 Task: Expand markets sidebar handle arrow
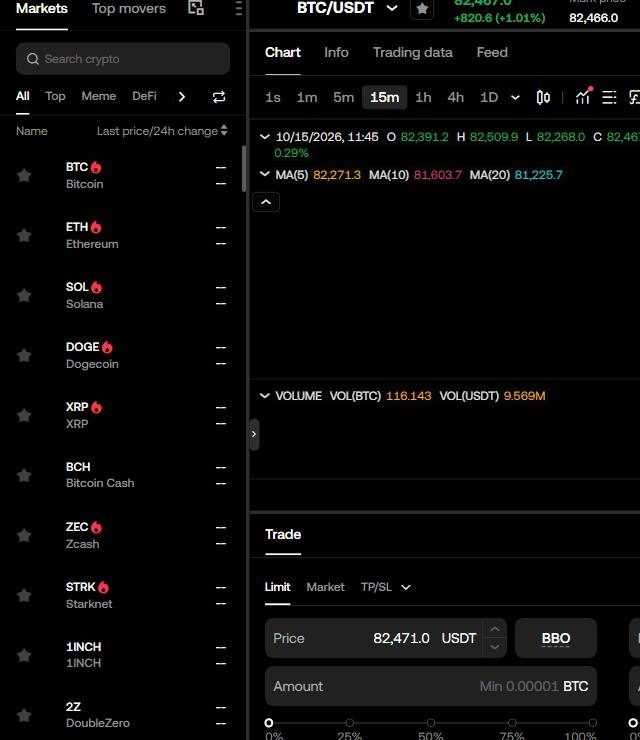click(x=254, y=434)
